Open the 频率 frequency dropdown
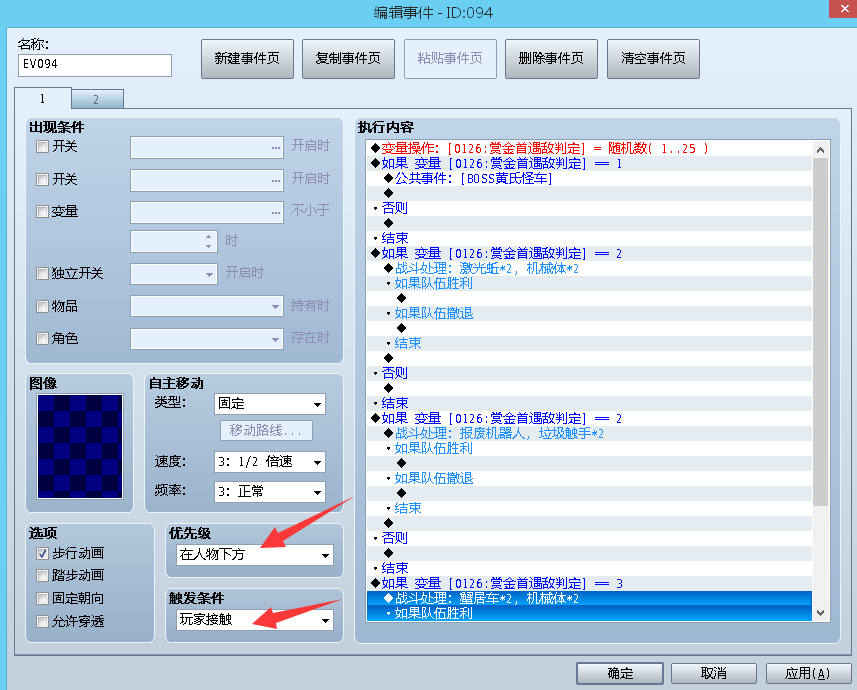This screenshot has width=857, height=690. coord(270,492)
